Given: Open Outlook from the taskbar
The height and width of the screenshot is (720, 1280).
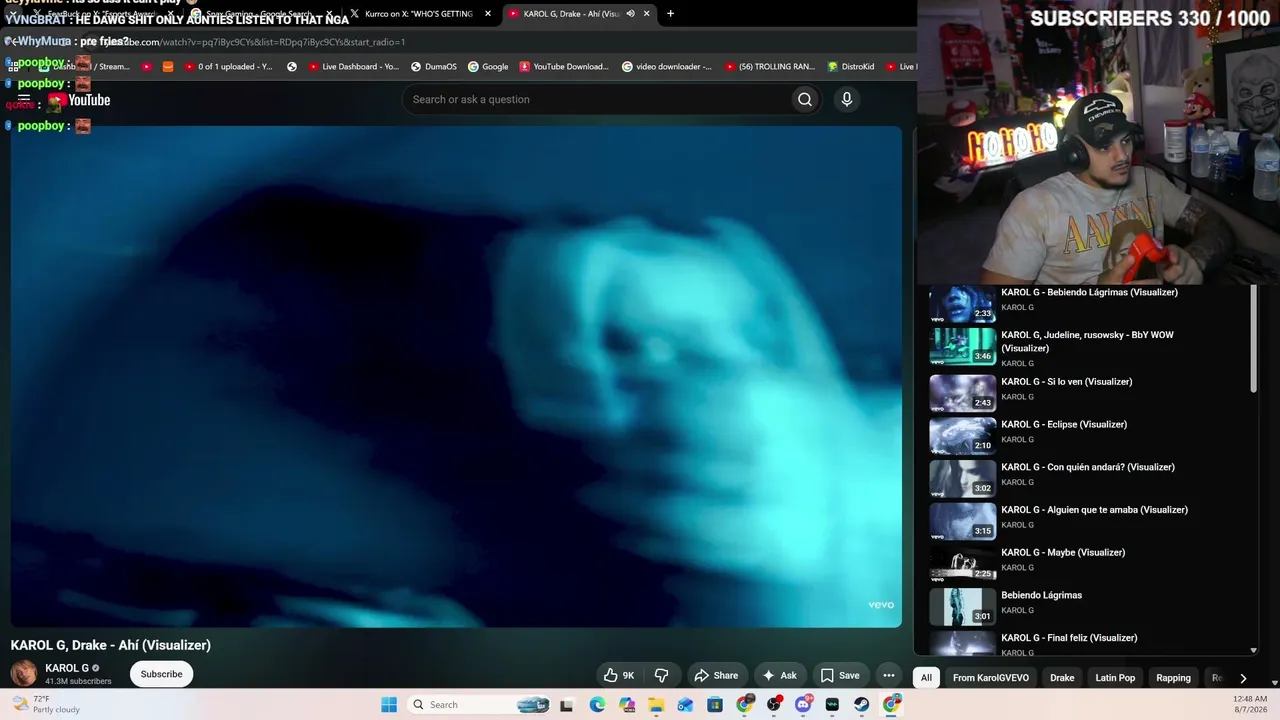Looking at the screenshot, I should pos(685,705).
